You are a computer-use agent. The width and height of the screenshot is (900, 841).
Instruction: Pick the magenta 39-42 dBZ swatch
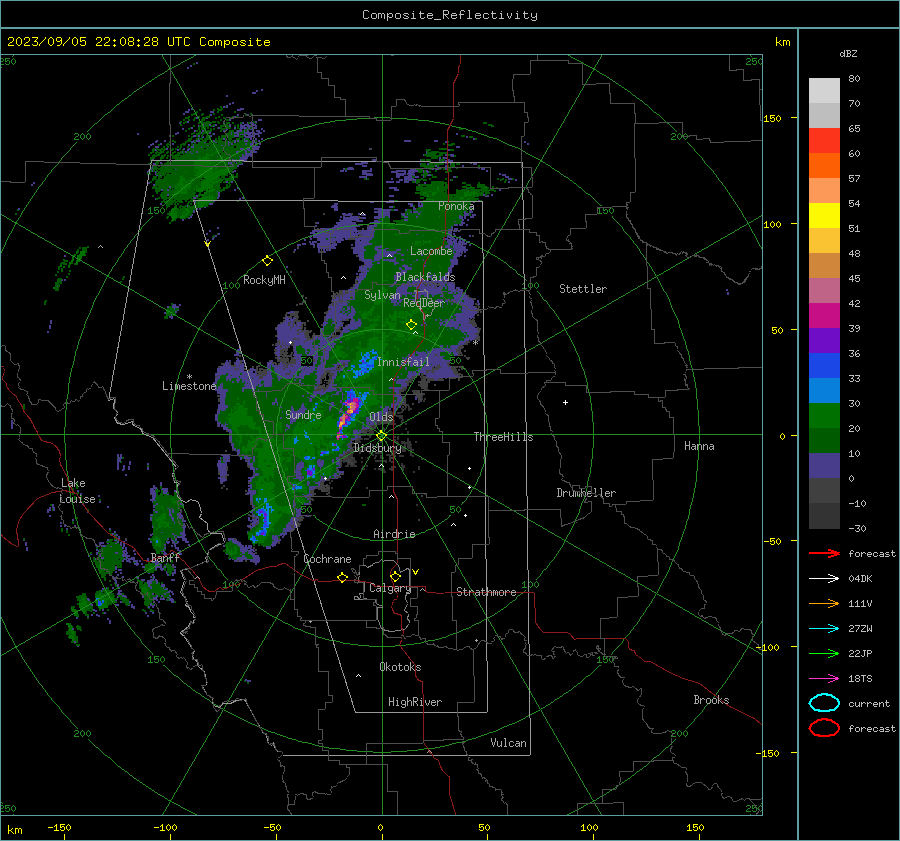pos(824,316)
